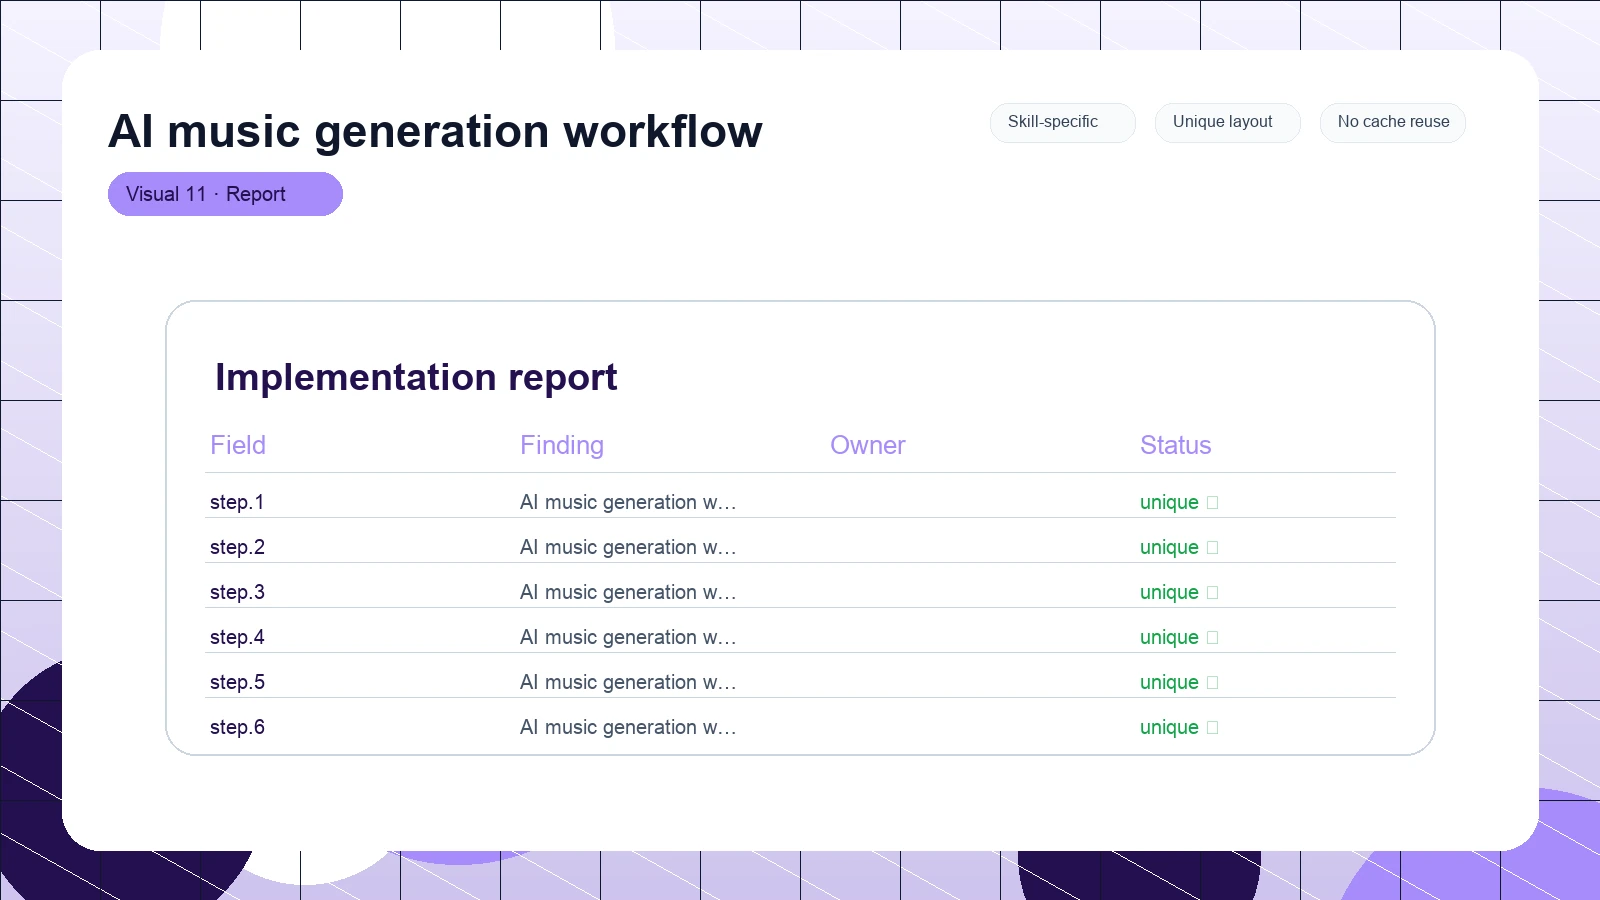
Task: Select the step.6 field cell
Action: pos(237,727)
